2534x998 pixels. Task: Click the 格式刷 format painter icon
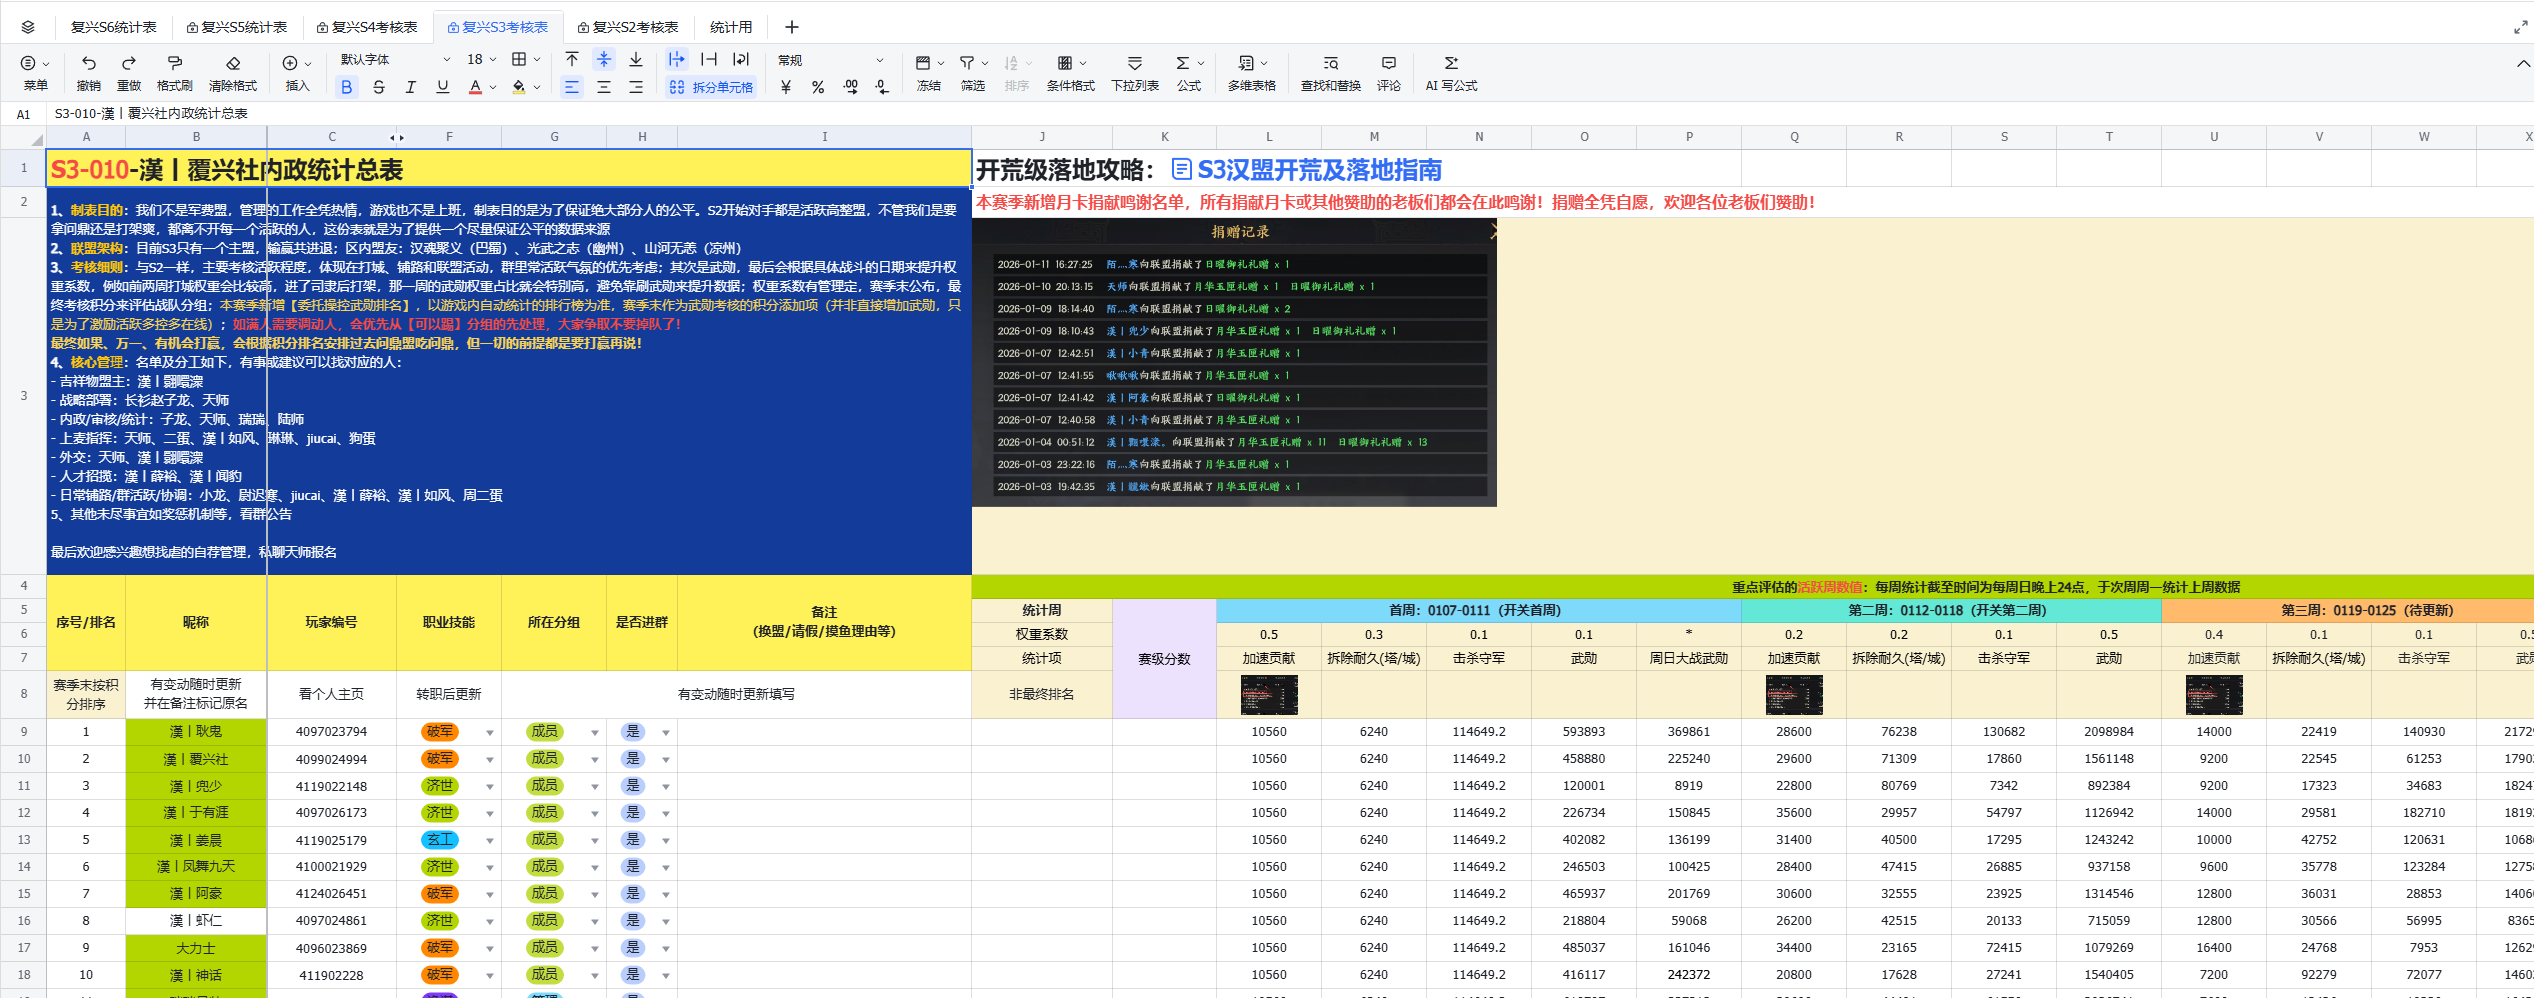174,63
